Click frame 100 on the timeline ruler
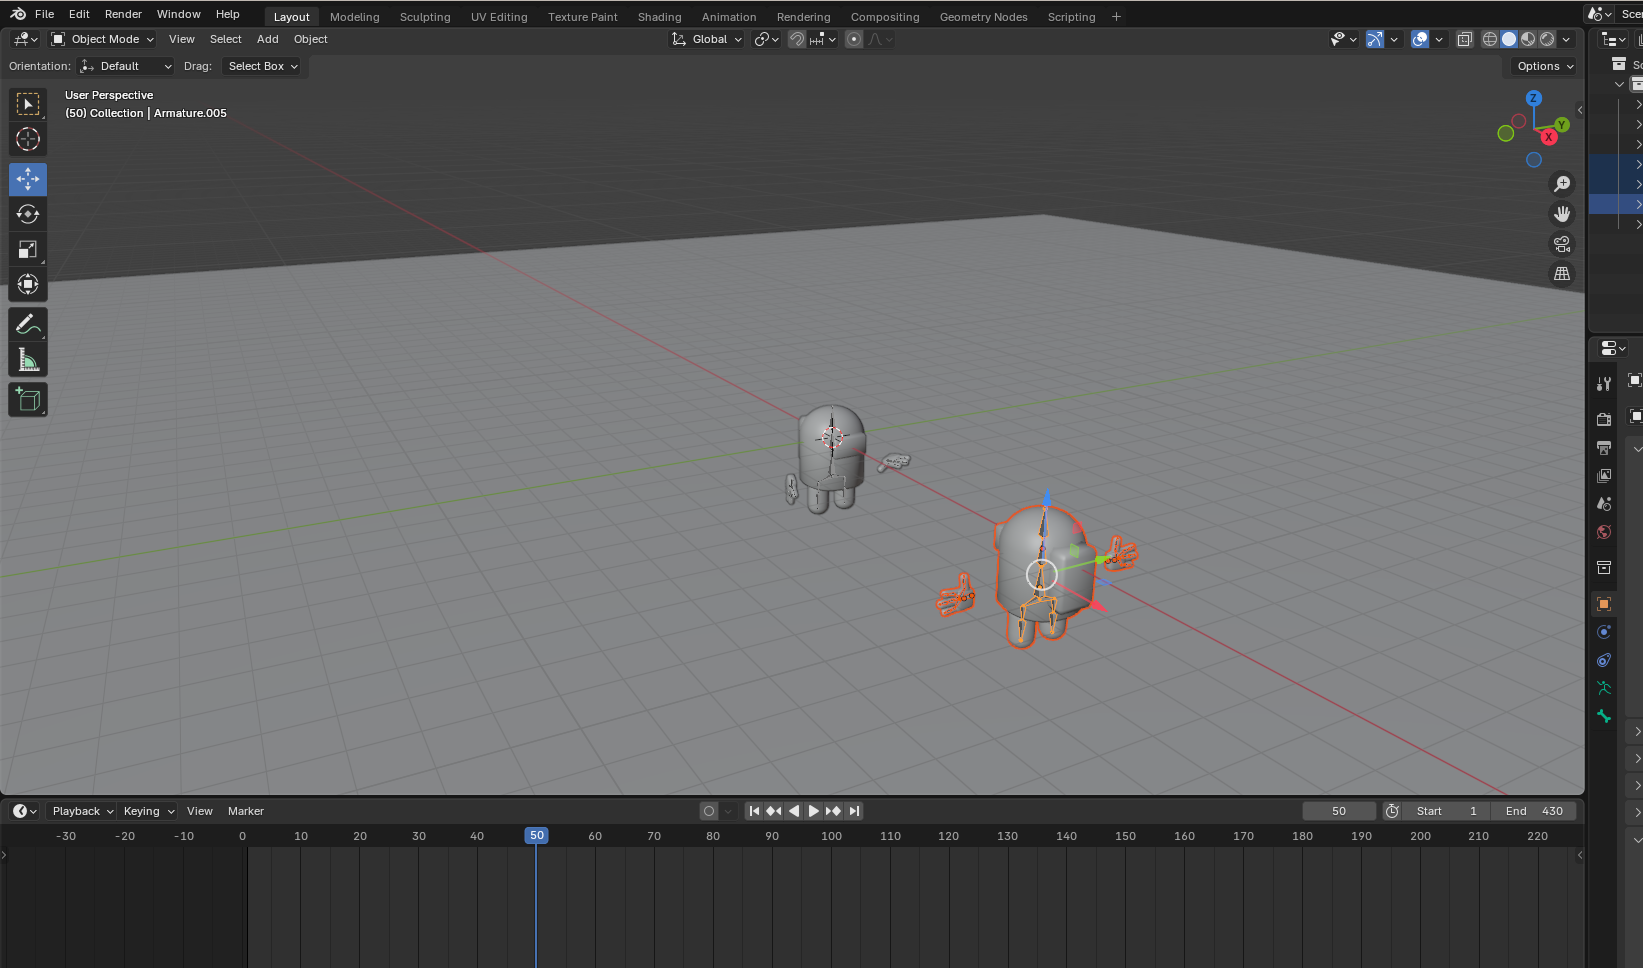This screenshot has width=1643, height=968. [831, 836]
